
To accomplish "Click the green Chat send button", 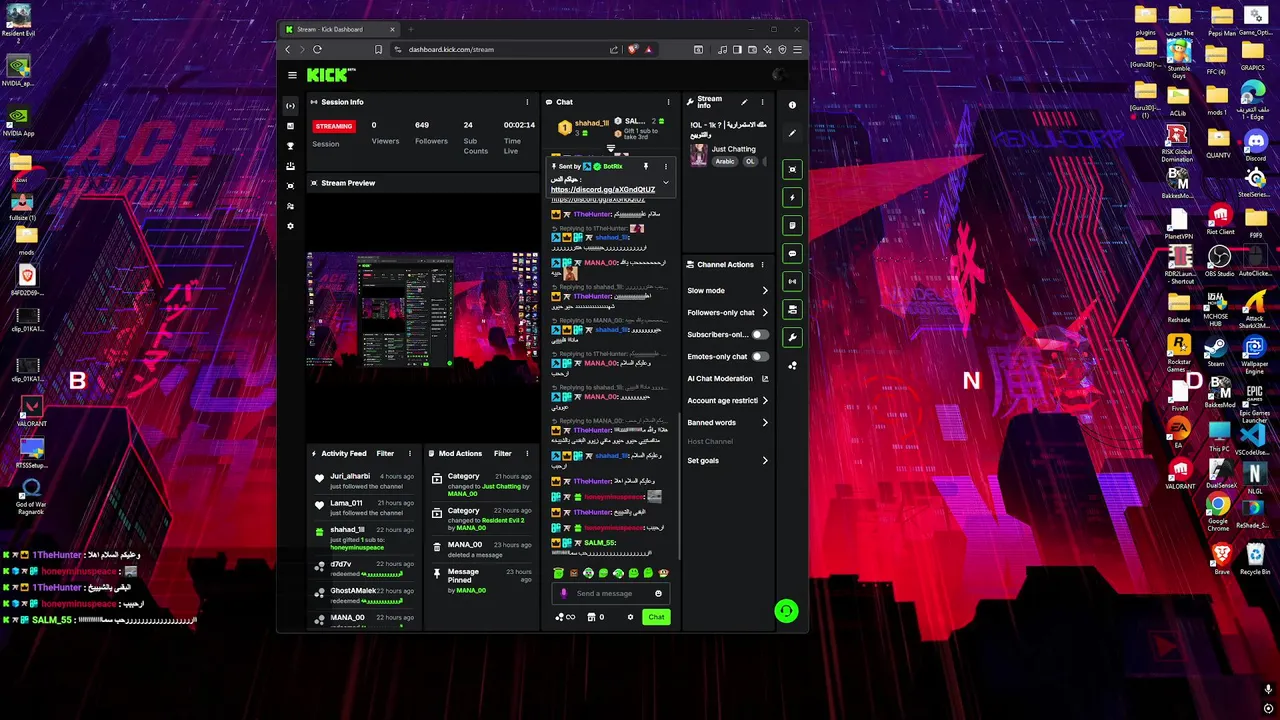I will tap(656, 617).
